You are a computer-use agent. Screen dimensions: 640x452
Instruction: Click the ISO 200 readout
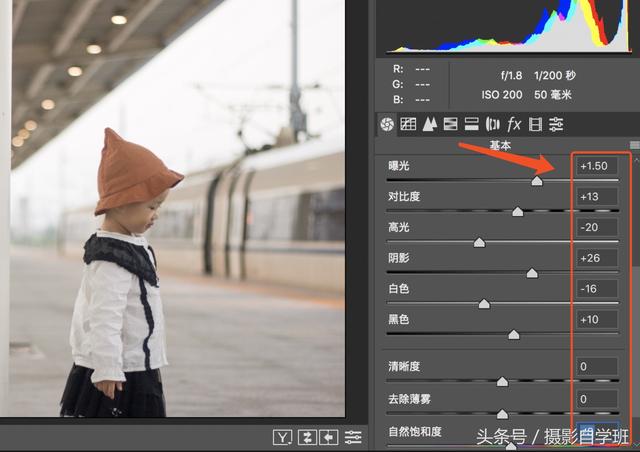[x=502, y=95]
